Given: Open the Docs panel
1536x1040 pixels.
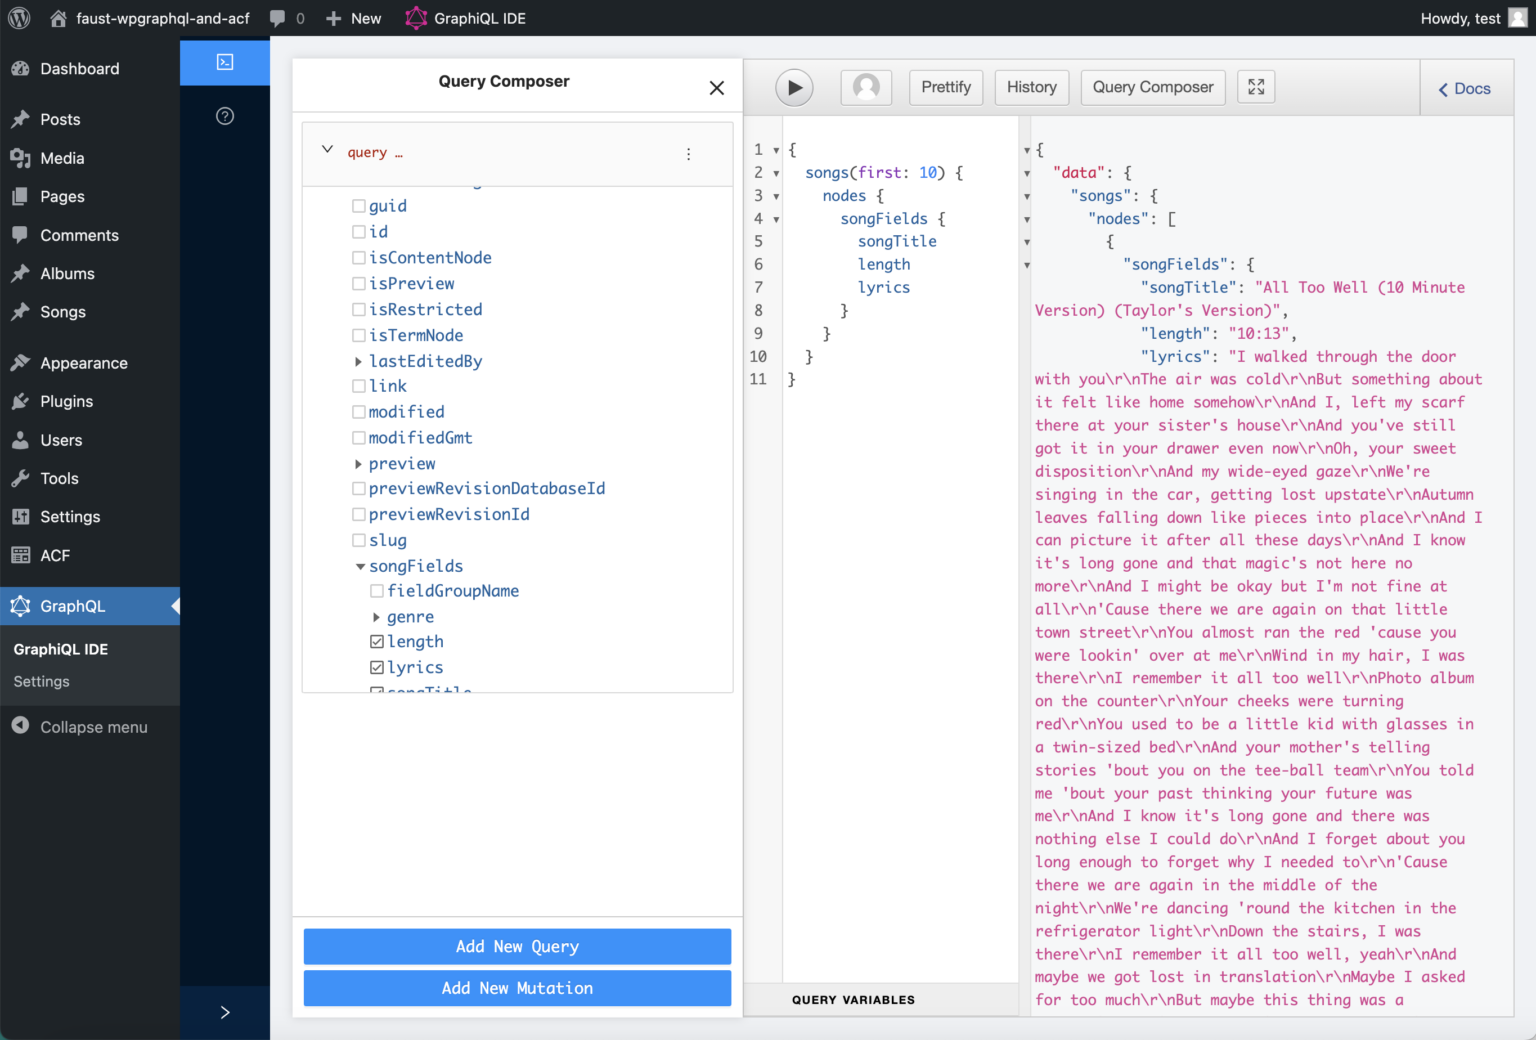Looking at the screenshot, I should click(1464, 88).
